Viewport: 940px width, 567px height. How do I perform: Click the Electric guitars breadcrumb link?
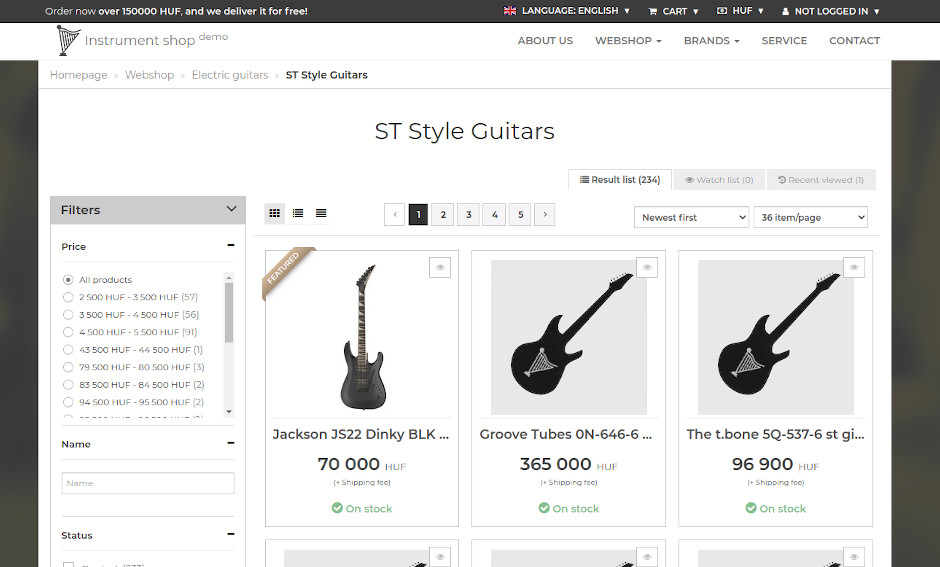point(230,75)
